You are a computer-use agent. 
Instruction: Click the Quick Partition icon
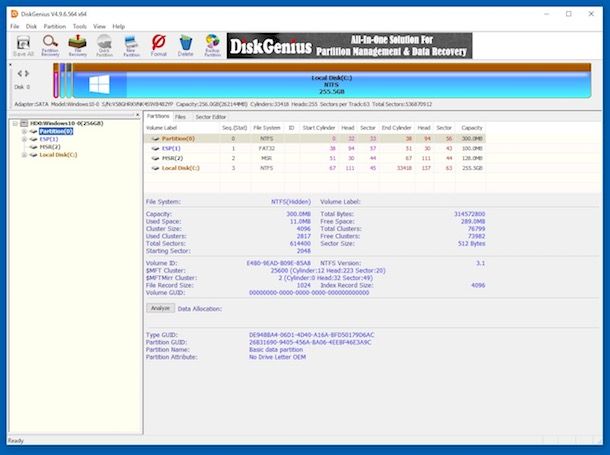104,45
